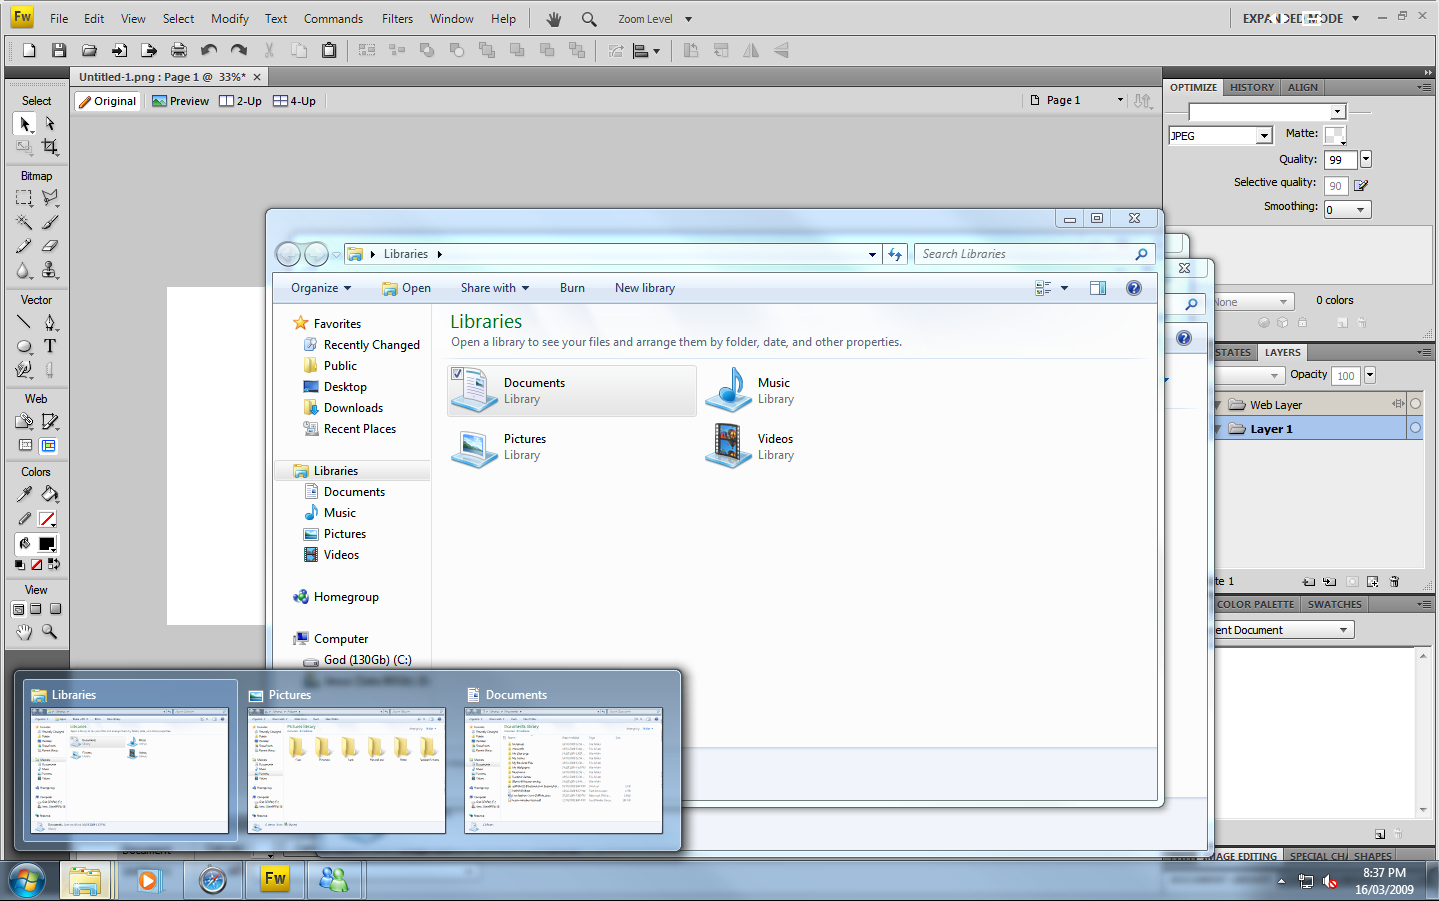Toggle the Explorer preview pane
Viewport: 1439px width, 901px height.
point(1097,288)
